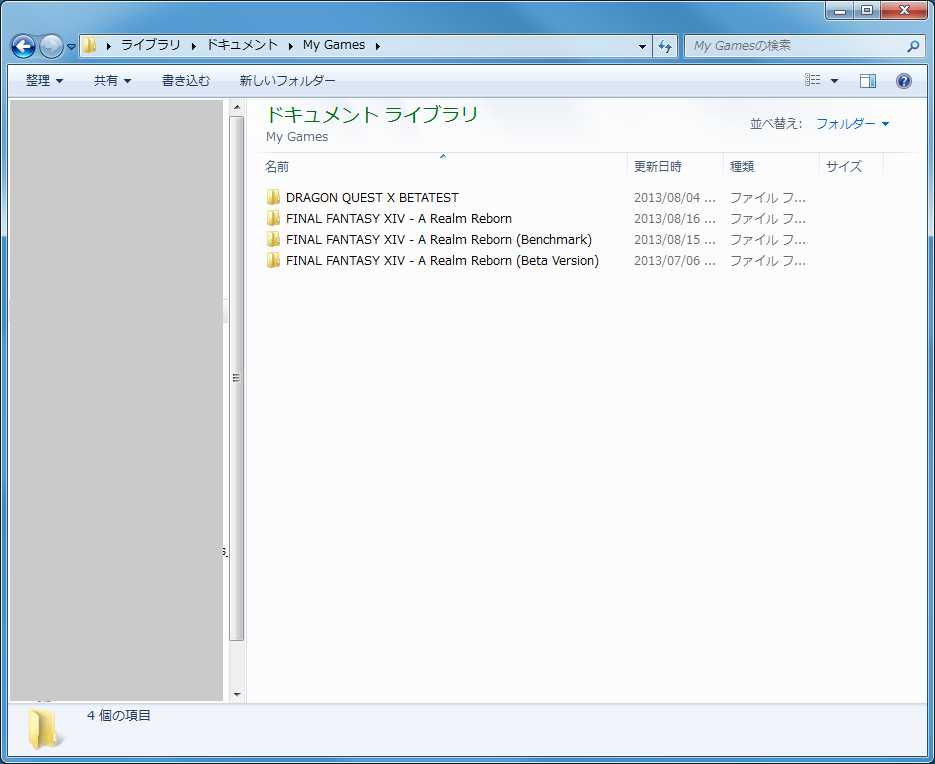
Task: Select the Realm Reborn (Beta Version) name
Action: [442, 261]
